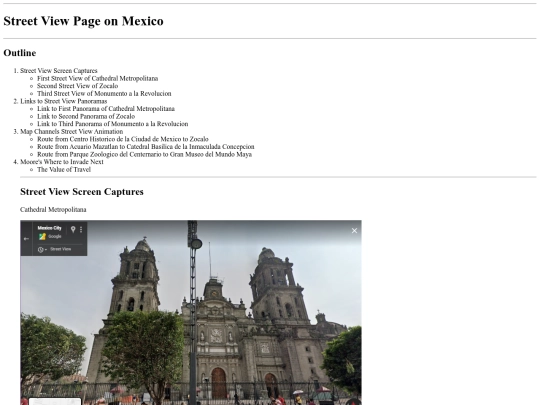Click 'Link to Second Panorama of Zocalo'
Image resolution: width=540 pixels, height=405 pixels.
[86, 116]
